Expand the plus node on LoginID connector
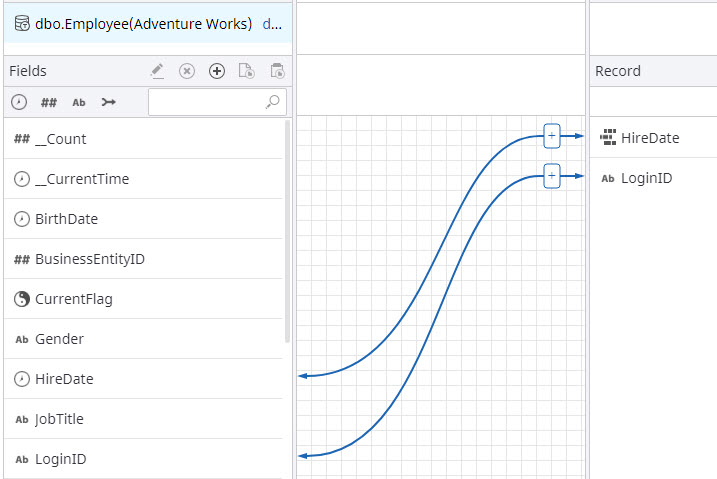Image resolution: width=717 pixels, height=479 pixels. (551, 176)
